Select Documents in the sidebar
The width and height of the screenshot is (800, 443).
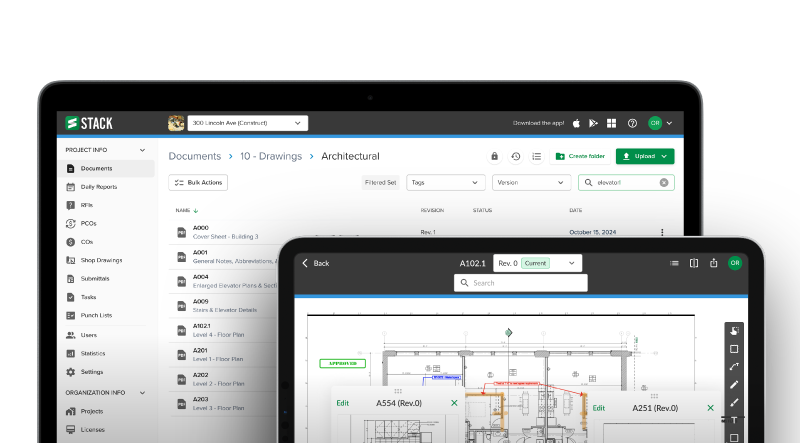(x=106, y=168)
